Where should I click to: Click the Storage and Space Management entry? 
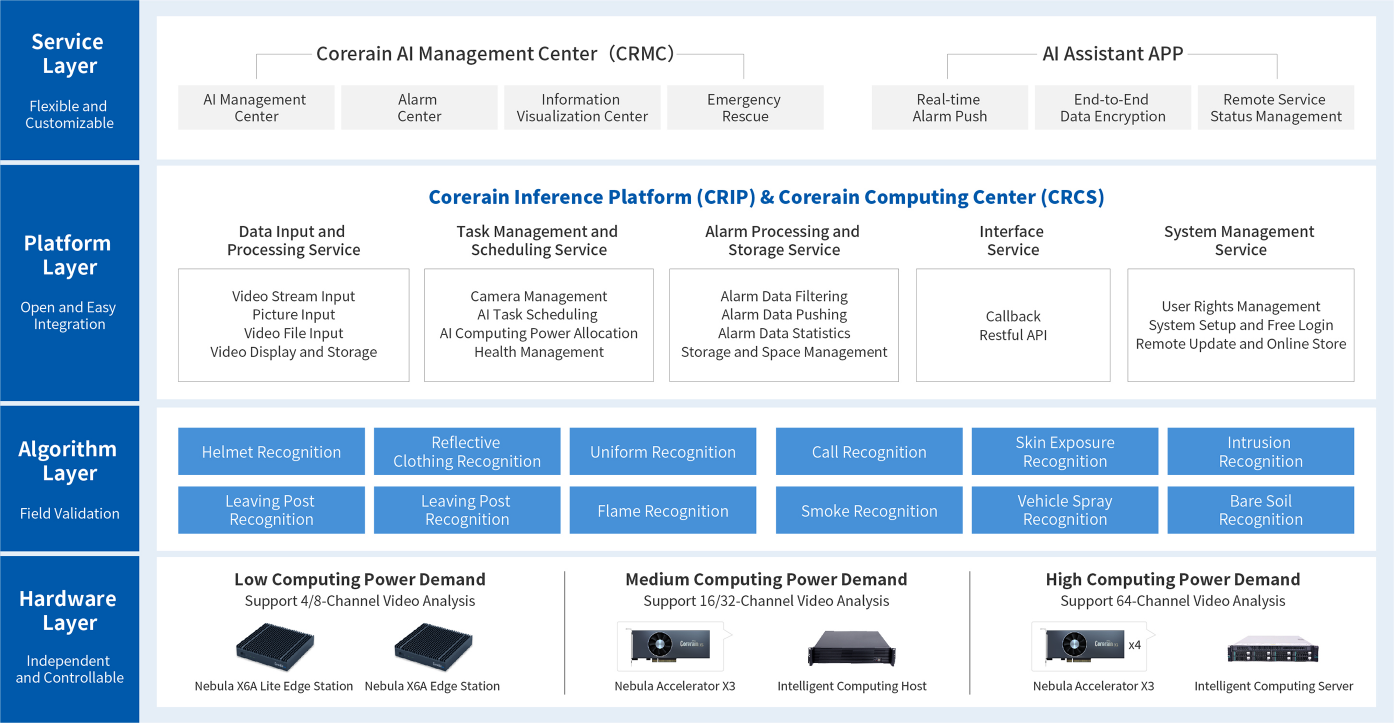point(783,352)
